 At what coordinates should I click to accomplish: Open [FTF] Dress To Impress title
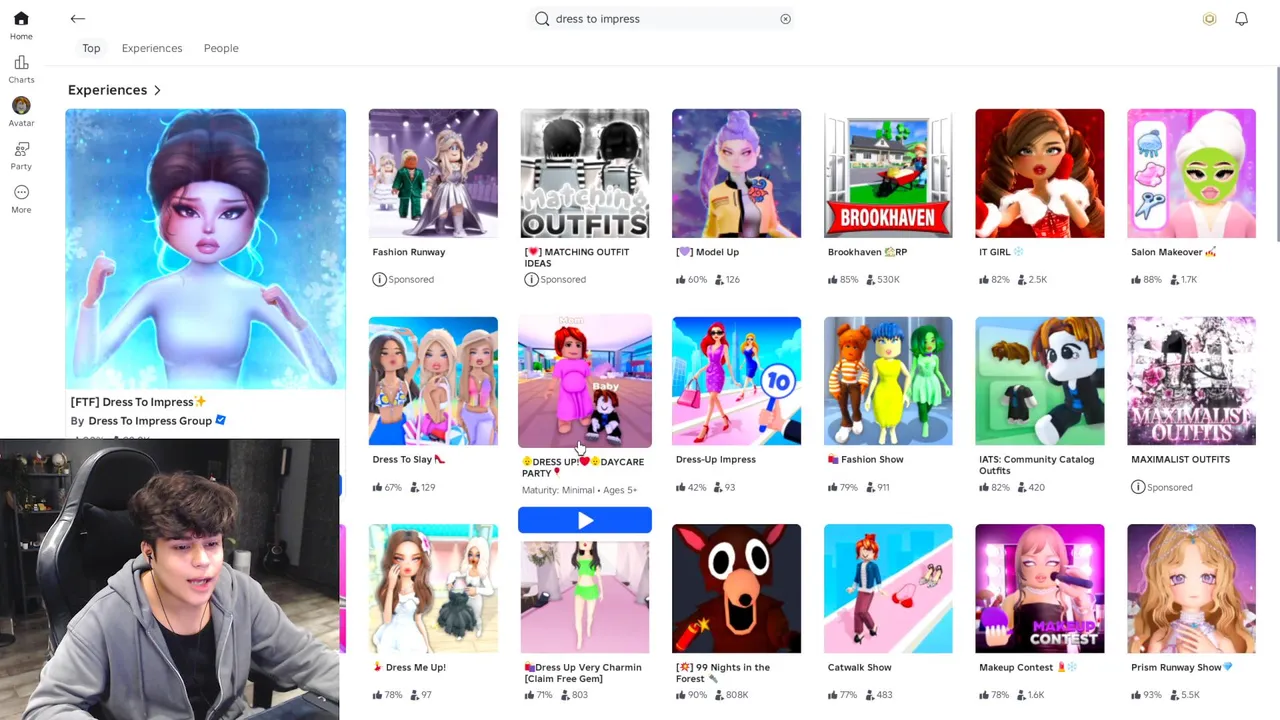(x=138, y=402)
